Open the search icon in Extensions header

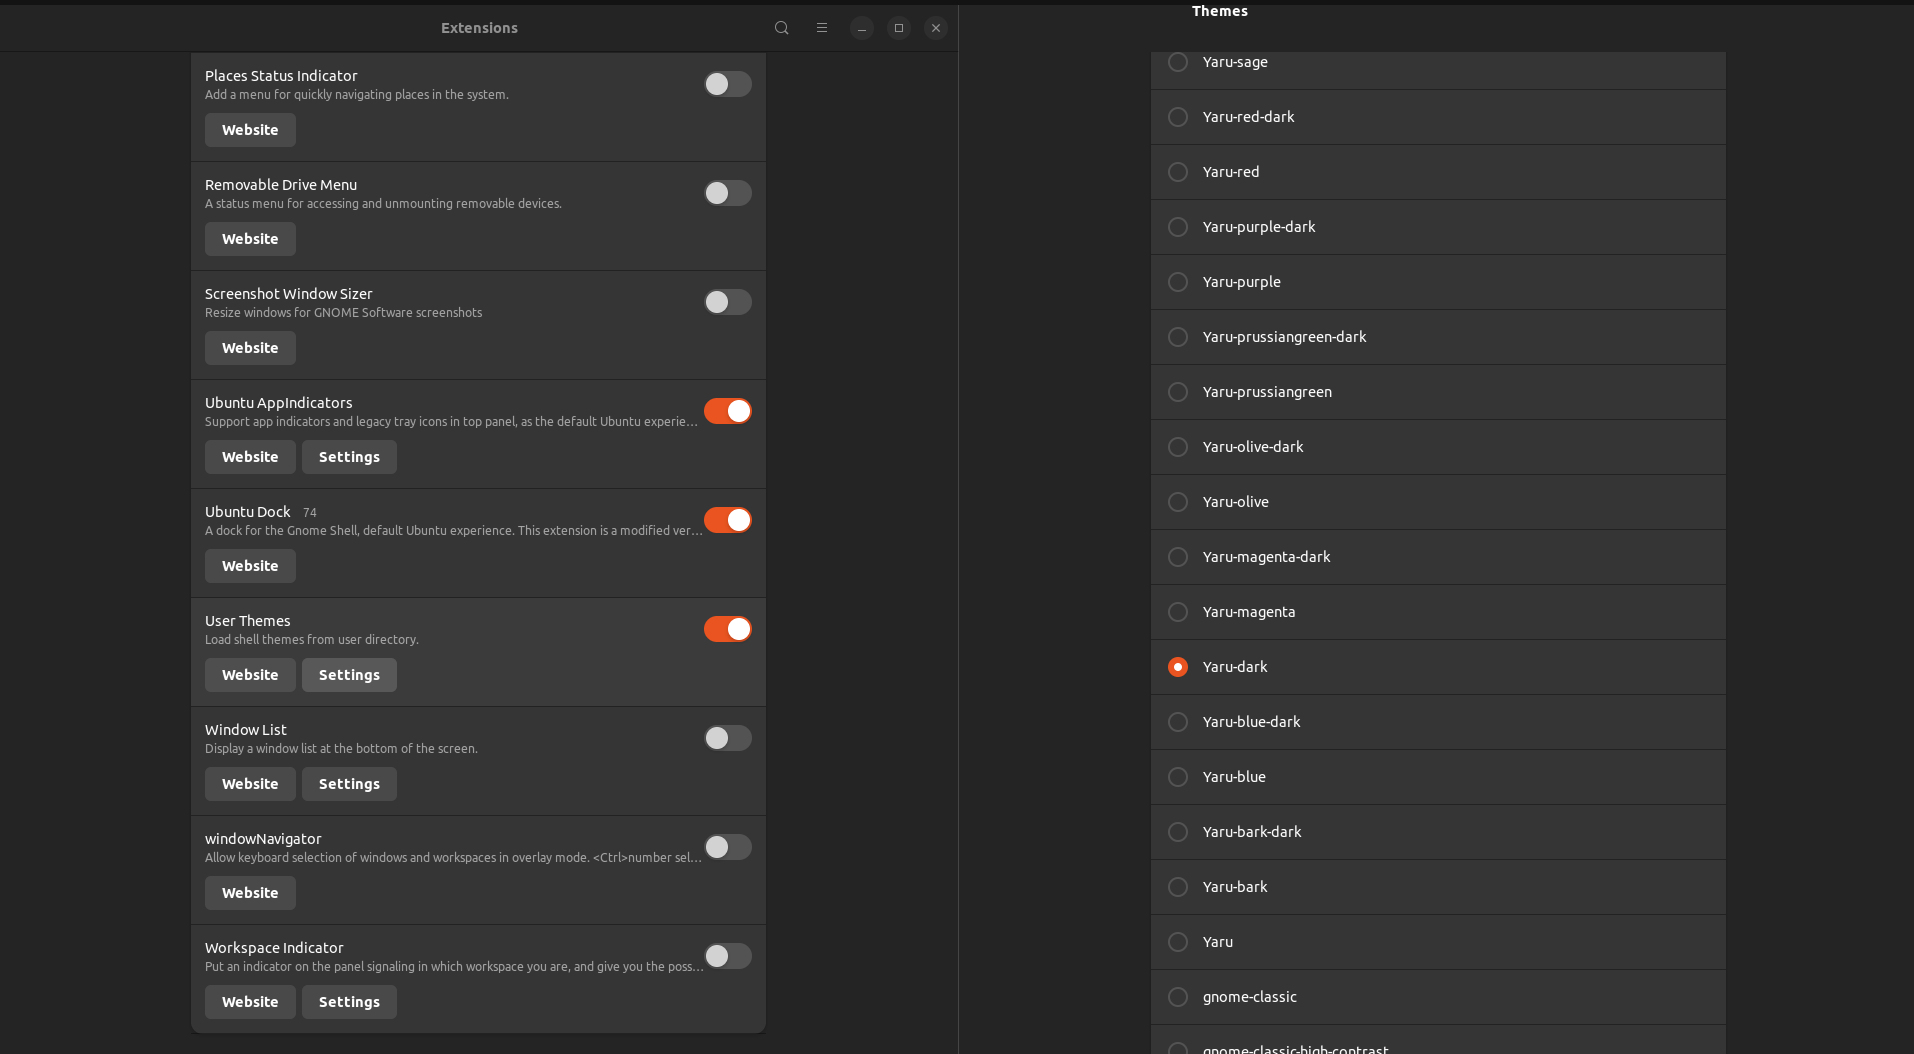click(781, 28)
